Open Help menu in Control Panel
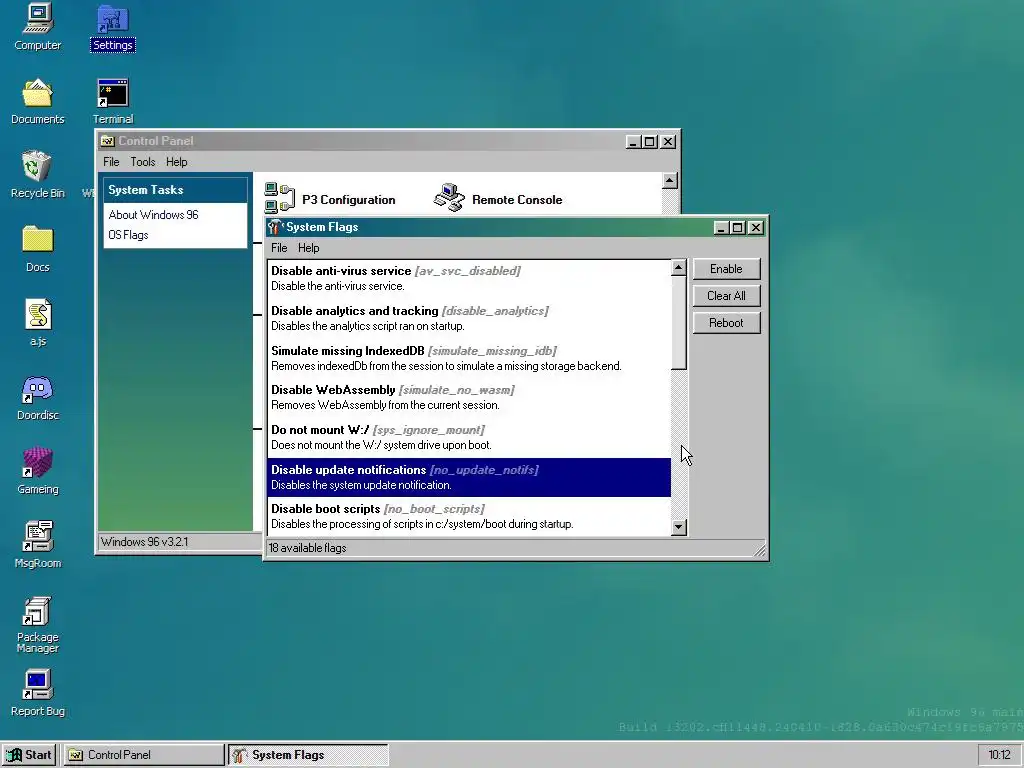 (176, 162)
